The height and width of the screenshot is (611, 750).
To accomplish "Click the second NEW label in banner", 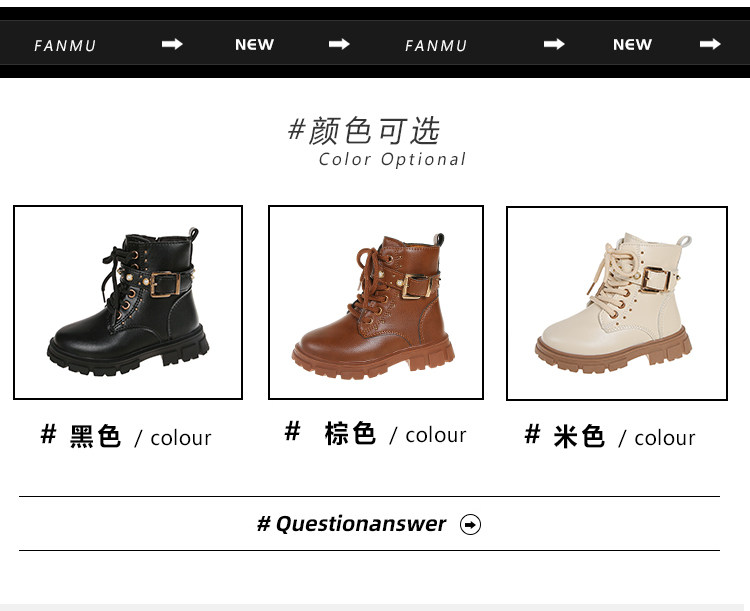I will [632, 44].
